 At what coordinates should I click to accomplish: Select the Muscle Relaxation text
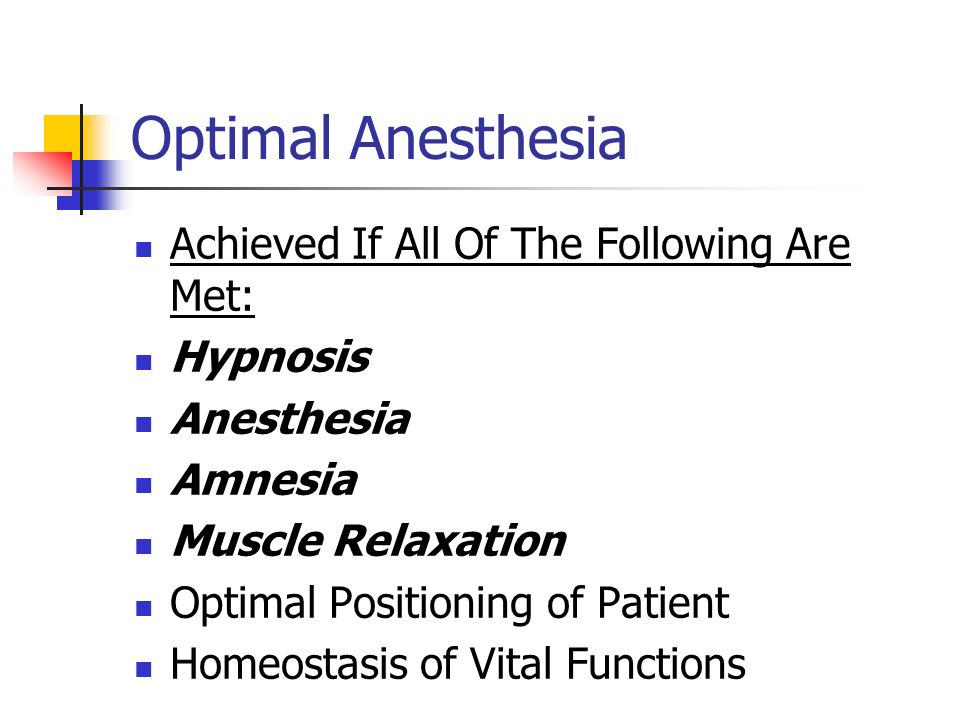pyautogui.click(x=369, y=542)
